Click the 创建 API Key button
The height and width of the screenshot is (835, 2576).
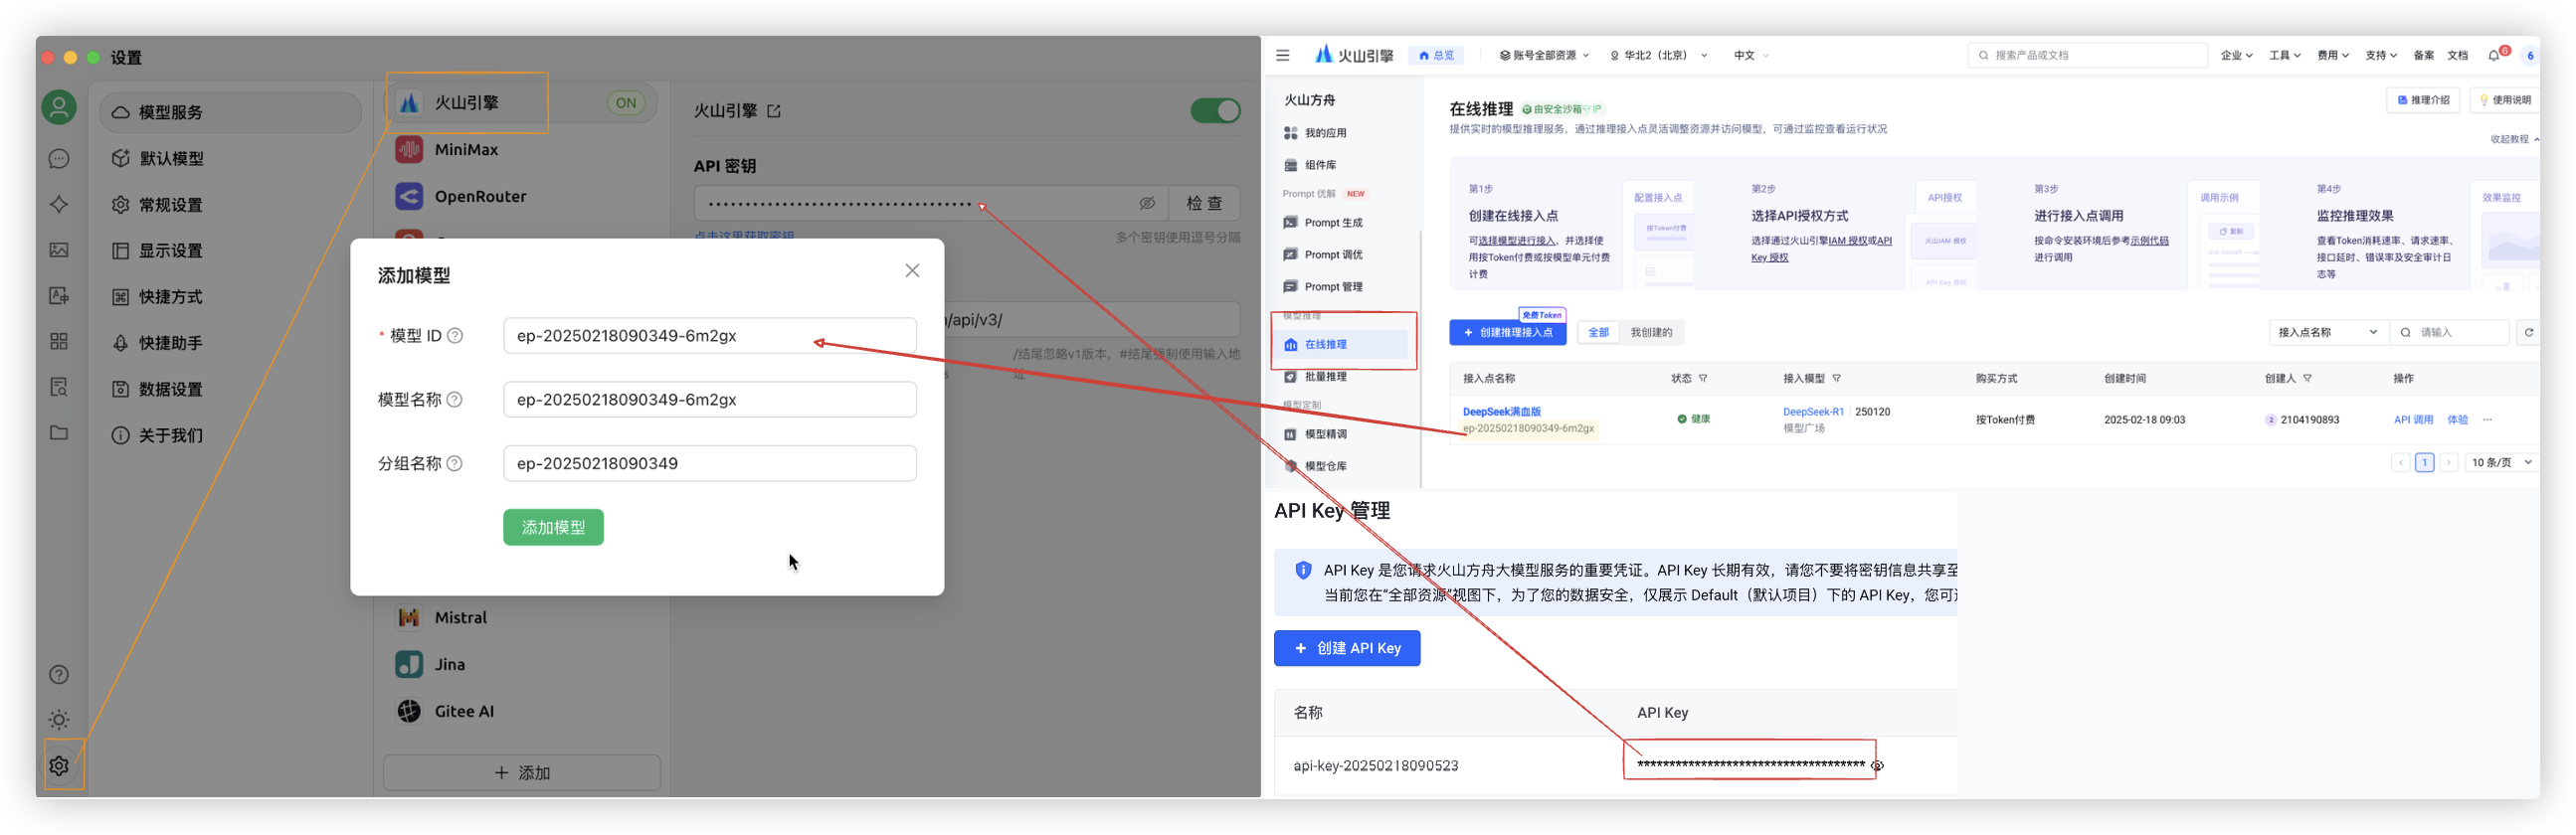point(1347,648)
